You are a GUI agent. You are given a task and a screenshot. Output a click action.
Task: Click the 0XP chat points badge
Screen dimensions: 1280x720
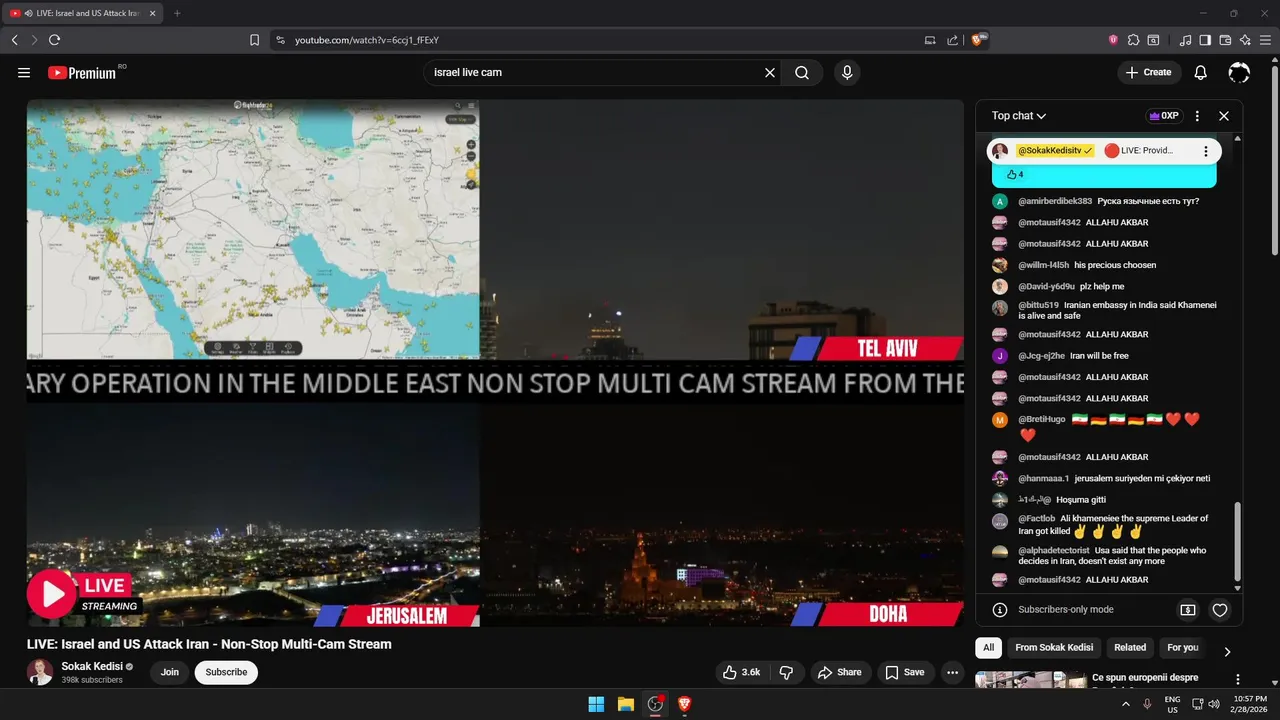point(1163,116)
